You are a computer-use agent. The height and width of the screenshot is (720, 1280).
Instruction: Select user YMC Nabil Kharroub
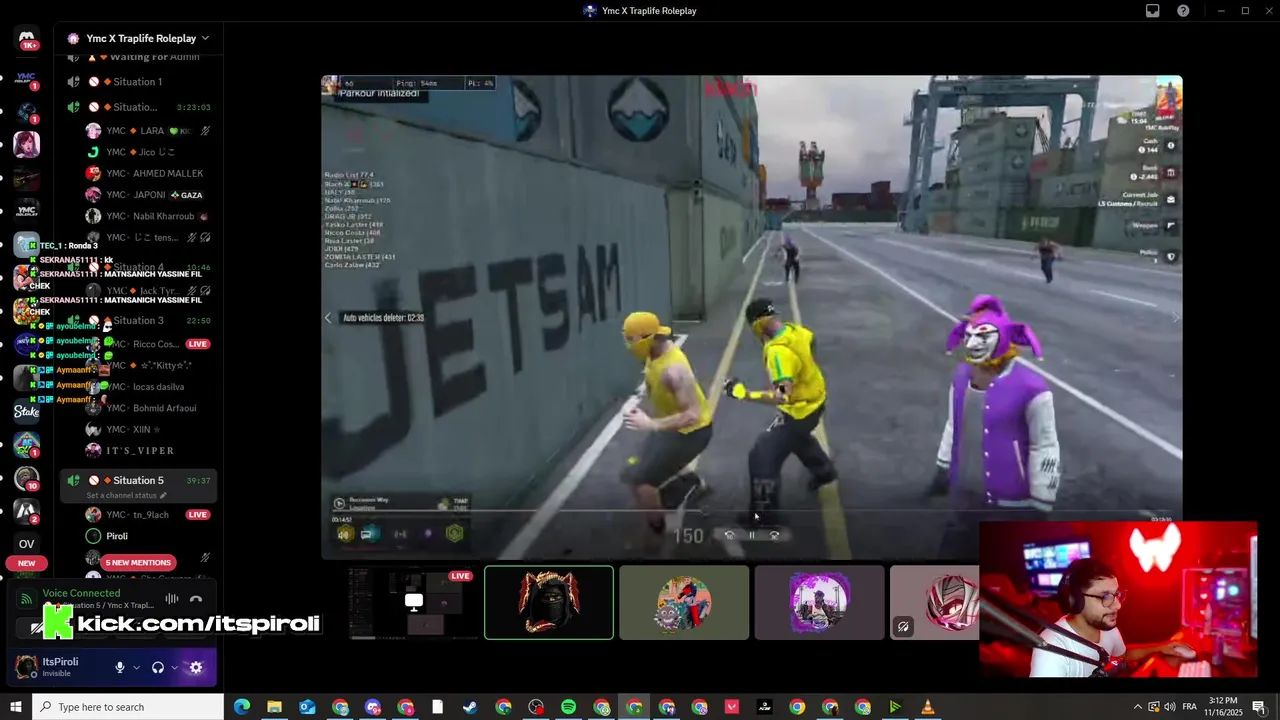148,216
